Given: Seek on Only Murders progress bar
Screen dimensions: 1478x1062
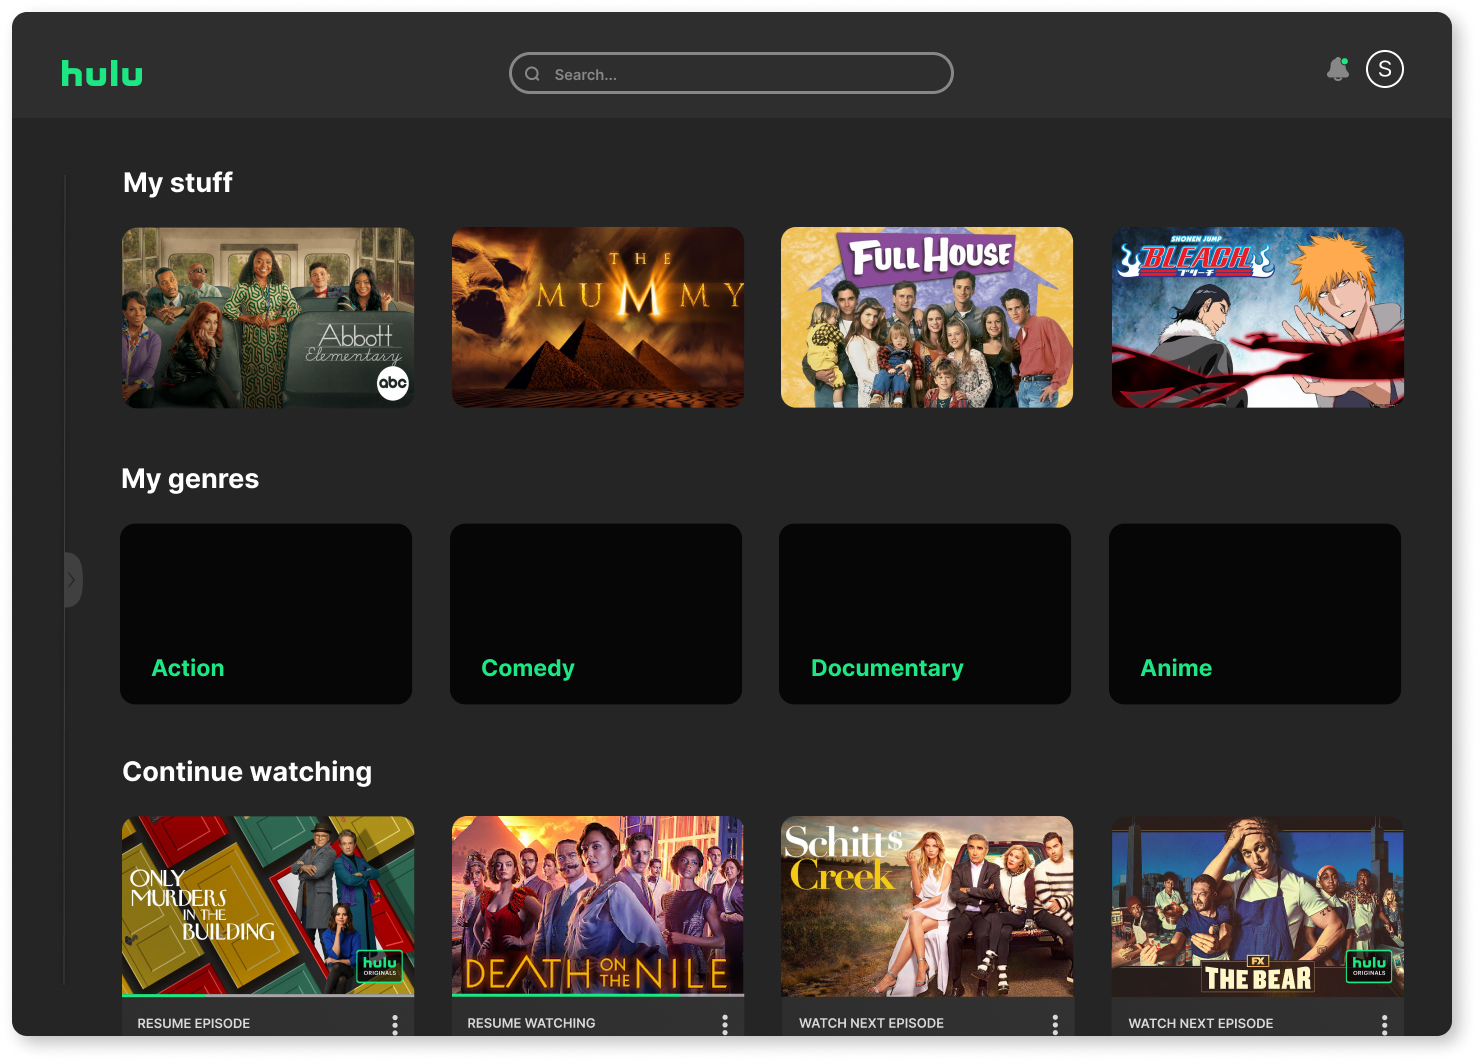Looking at the screenshot, I should pyautogui.click(x=268, y=995).
